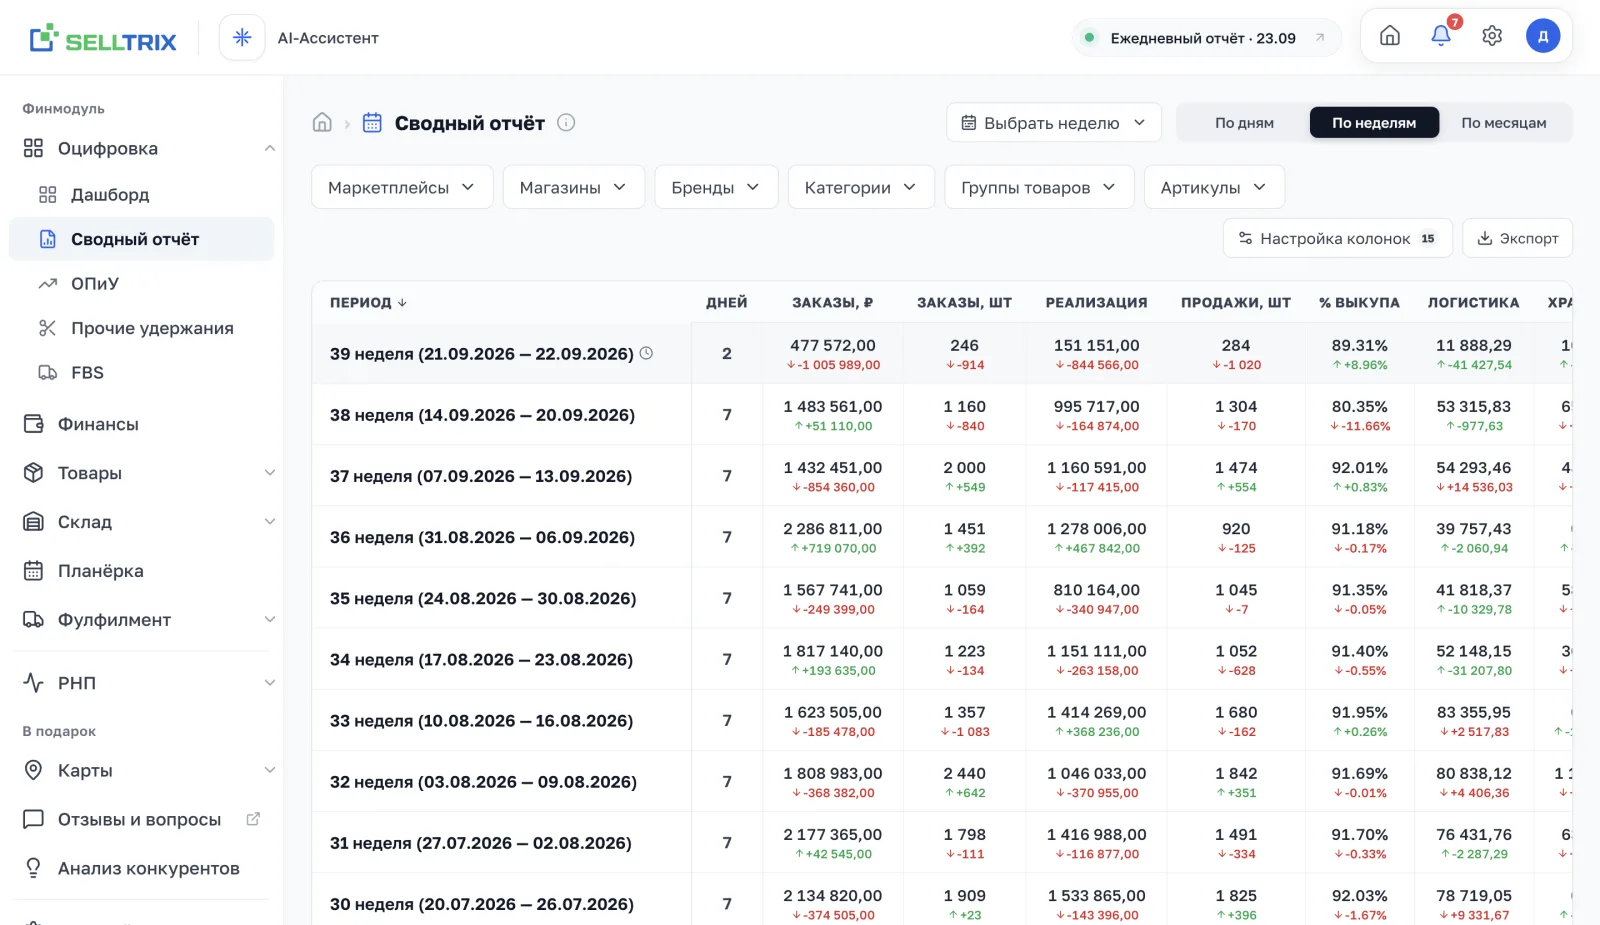Open ОПиУ section
1600x925 pixels.
141,283
